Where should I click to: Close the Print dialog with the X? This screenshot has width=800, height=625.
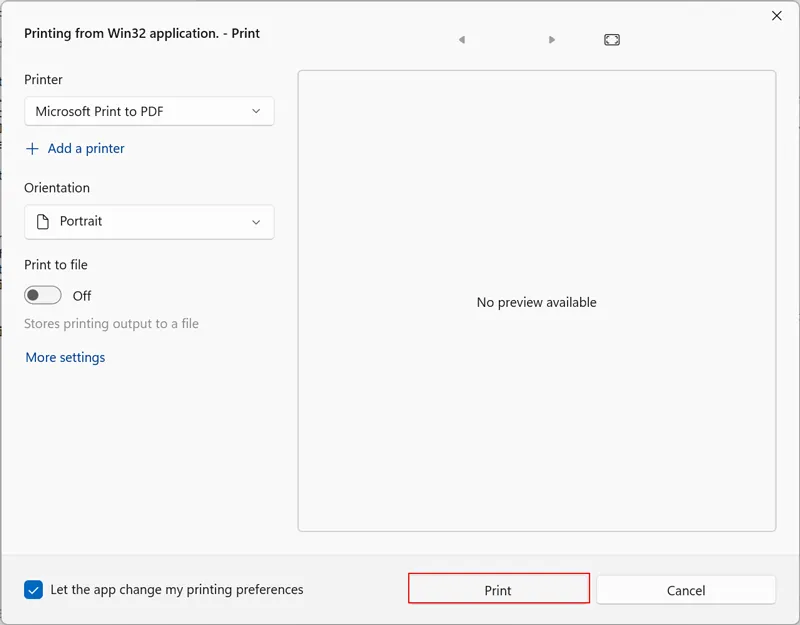(x=777, y=16)
